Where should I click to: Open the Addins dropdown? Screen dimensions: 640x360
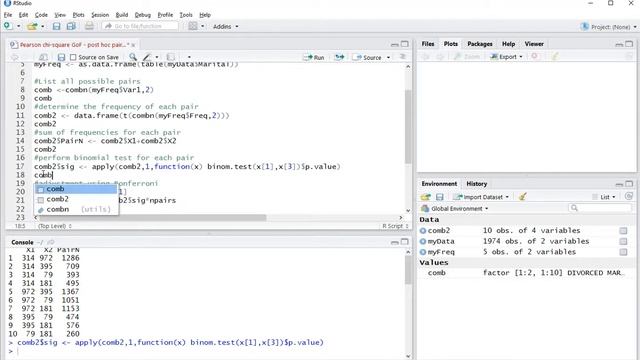point(225,27)
